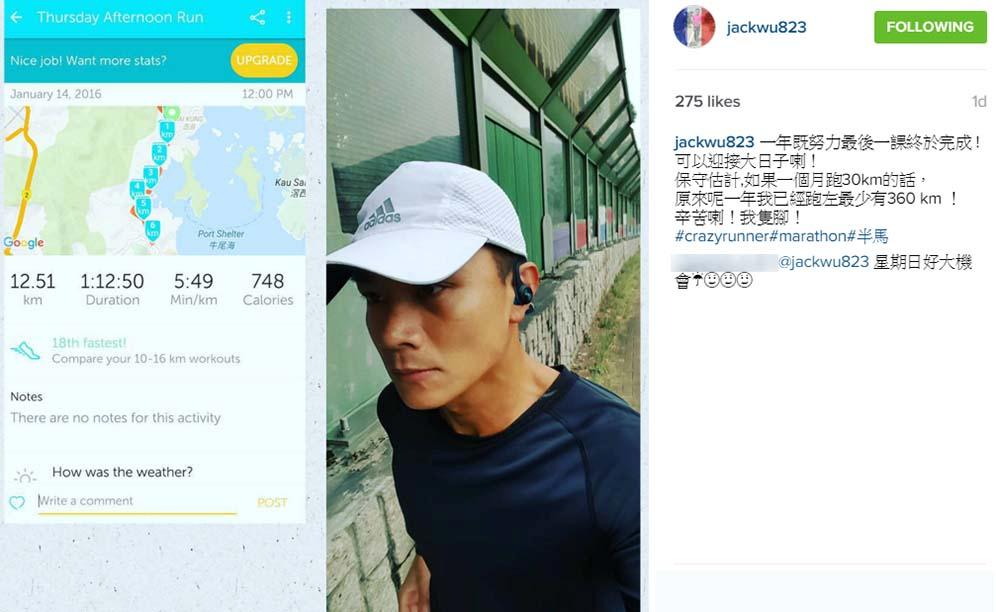
Task: Go back using the top-left arrow
Action: [x=17, y=17]
